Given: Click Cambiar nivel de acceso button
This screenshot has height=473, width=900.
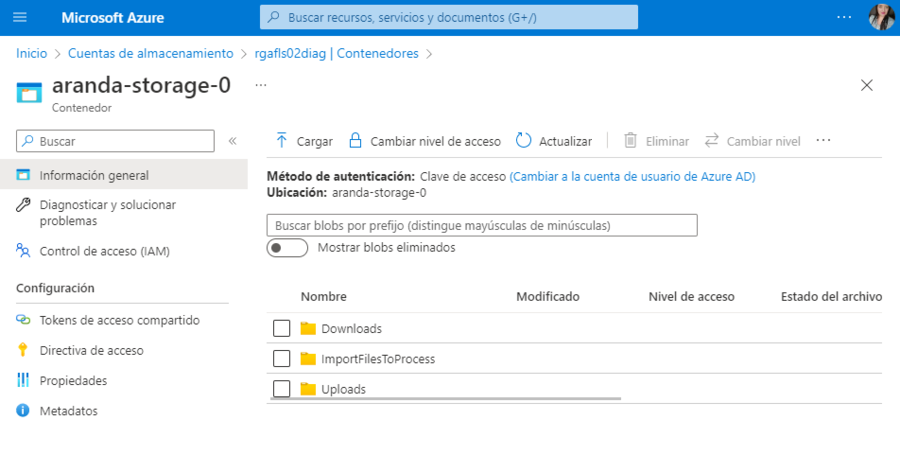Looking at the screenshot, I should point(425,141).
